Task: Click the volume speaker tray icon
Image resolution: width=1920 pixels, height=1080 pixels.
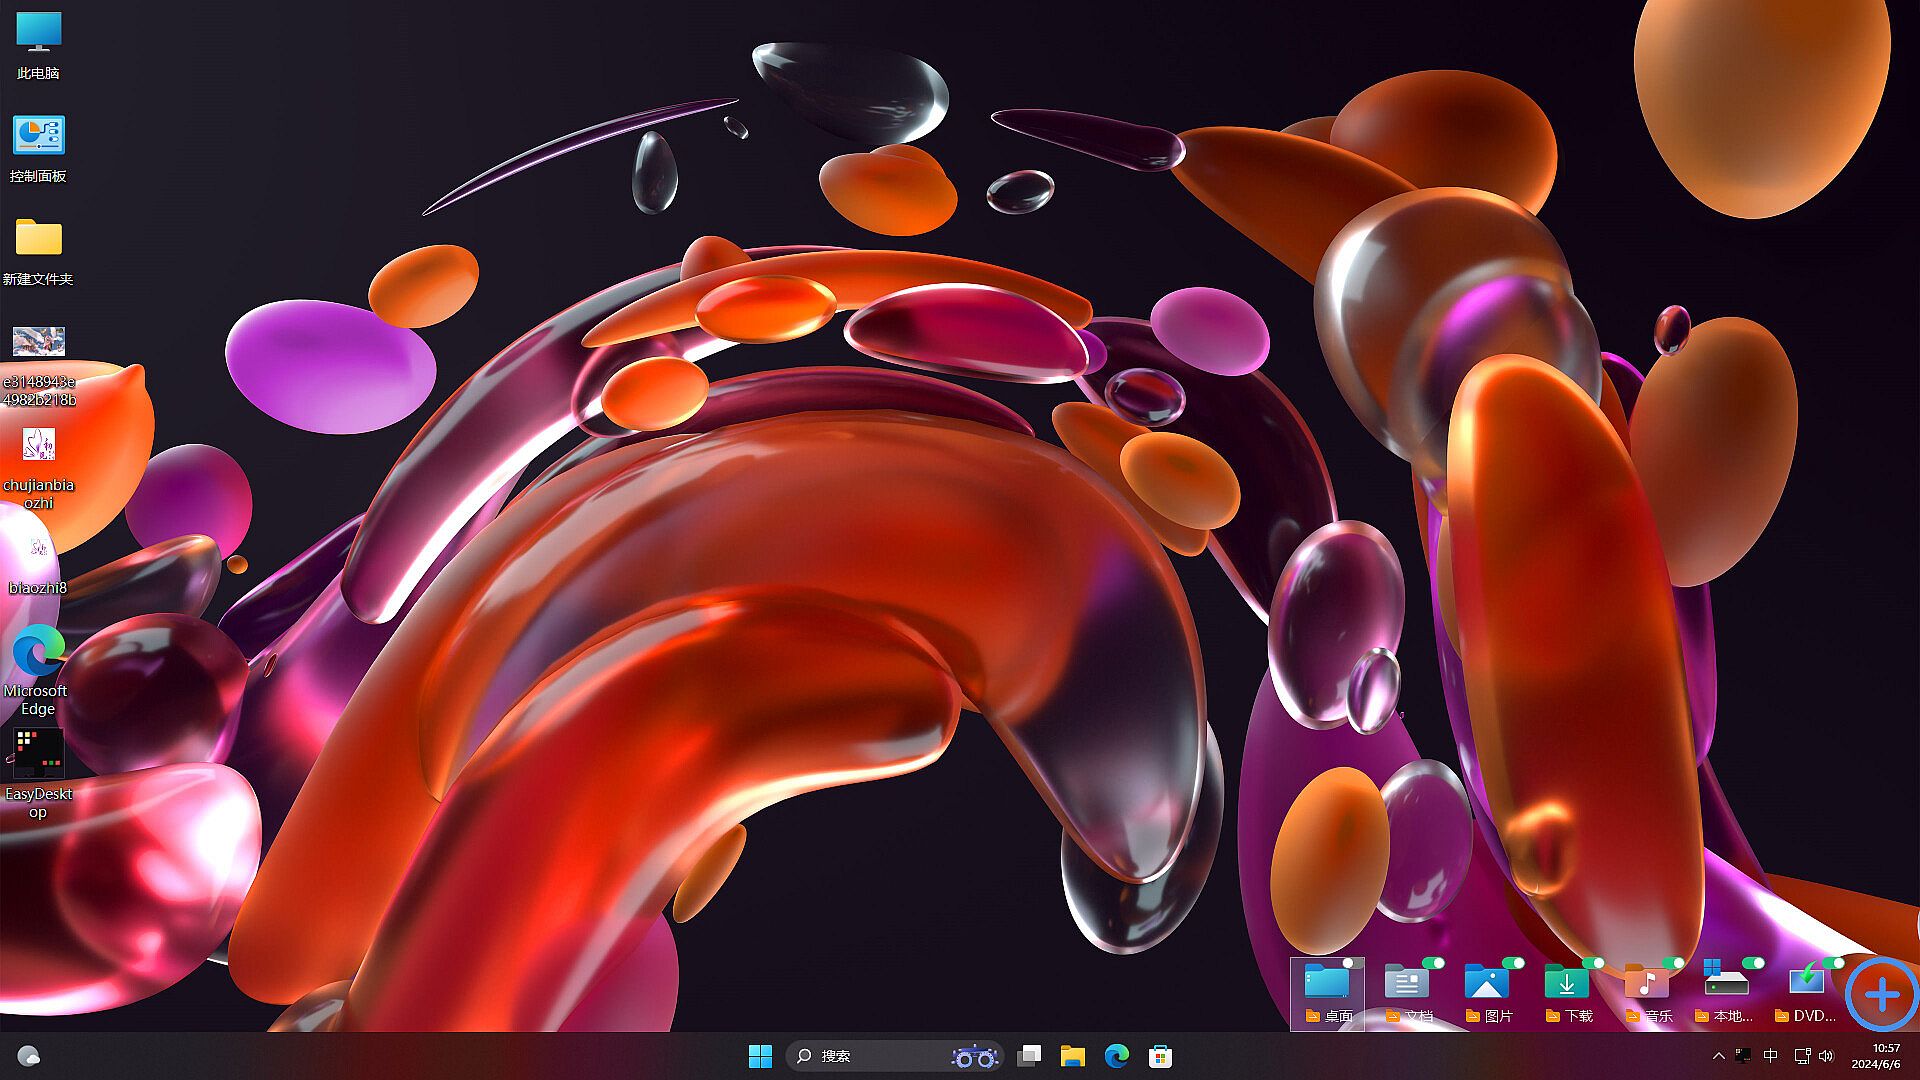Action: [x=1827, y=1056]
